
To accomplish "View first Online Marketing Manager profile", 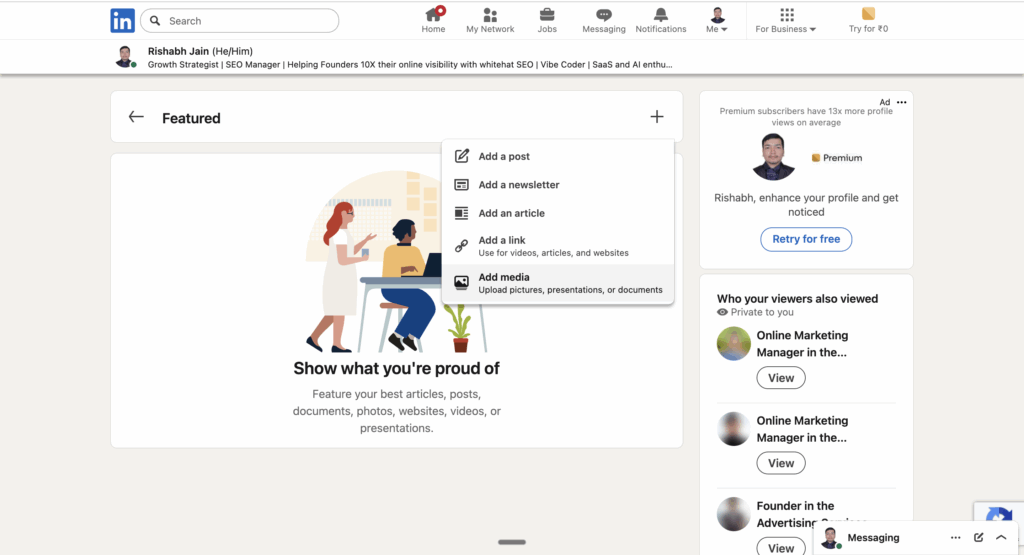I will (781, 378).
